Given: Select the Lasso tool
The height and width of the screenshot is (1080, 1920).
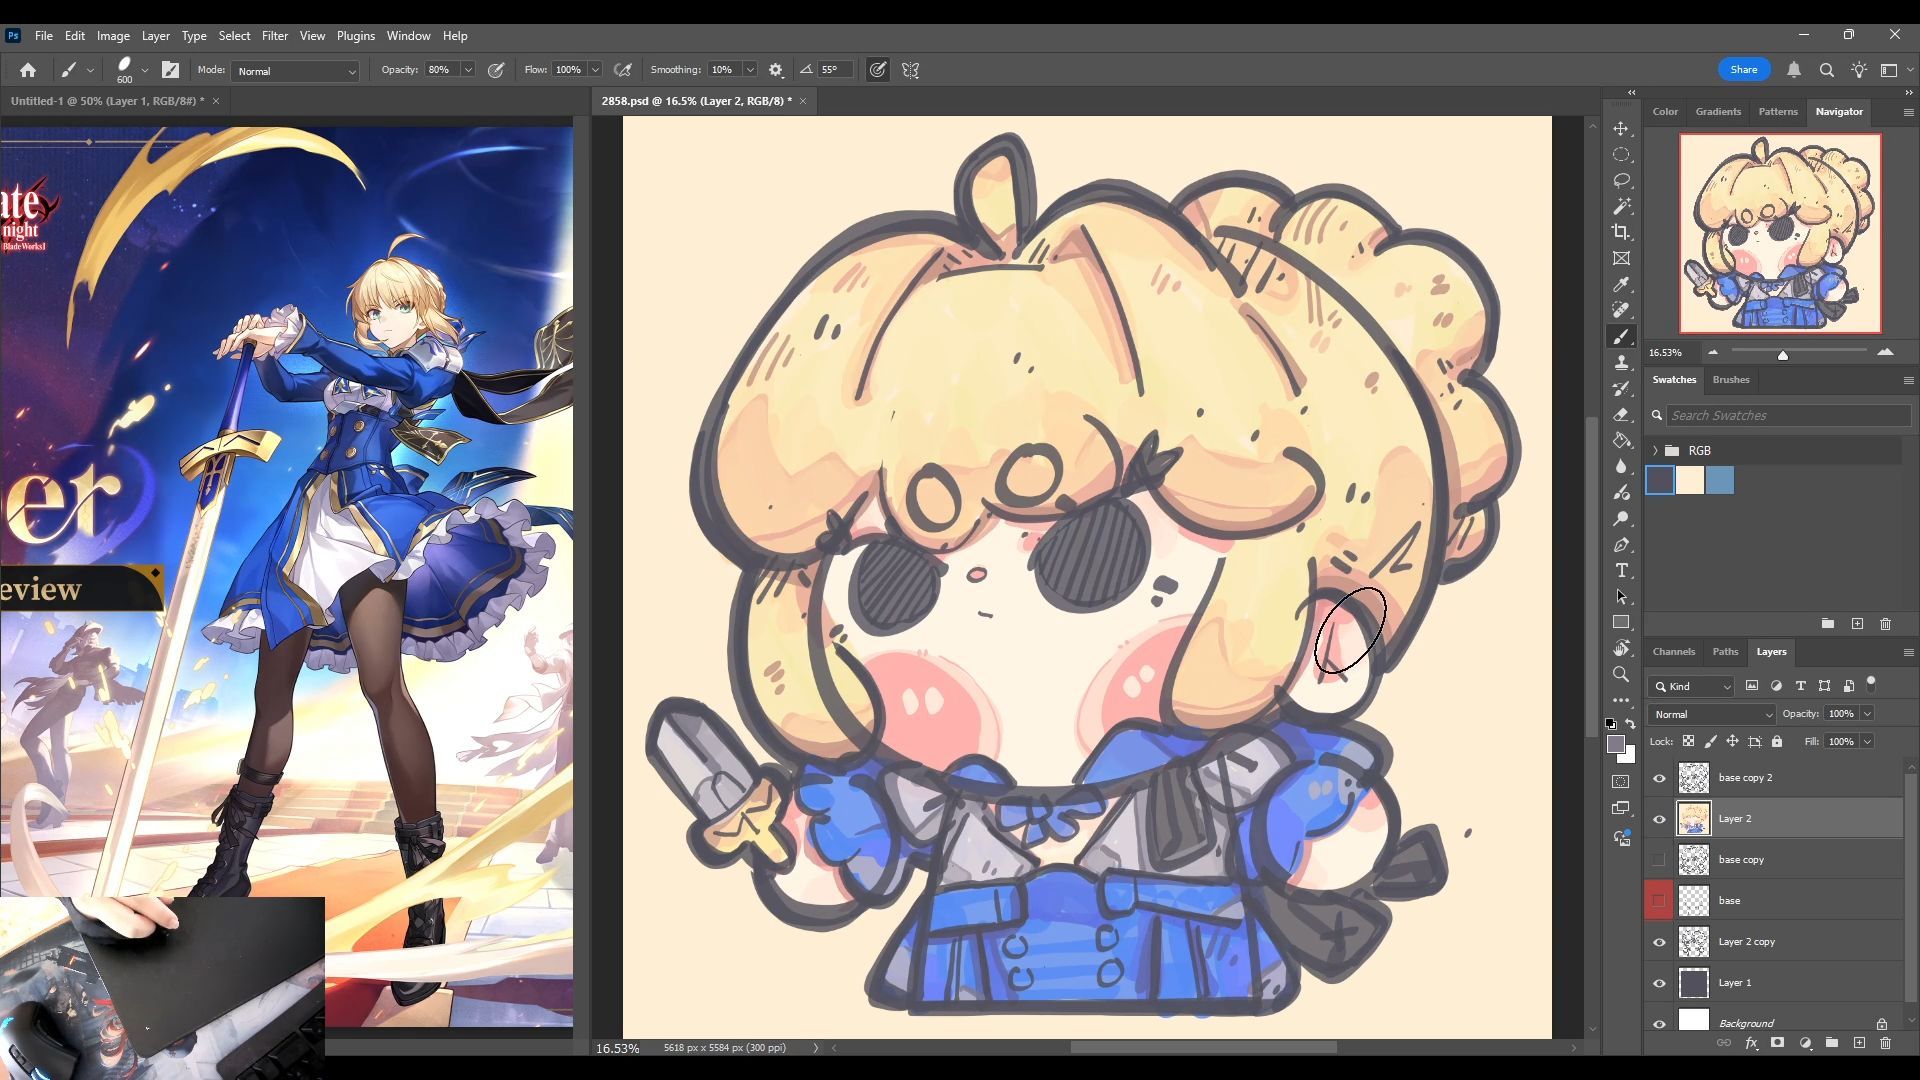Looking at the screenshot, I should 1621,181.
